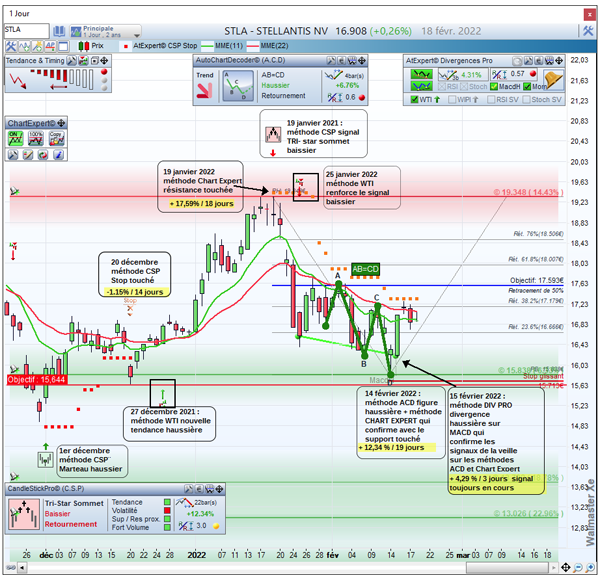Viewport: 600px width, 580px height.
Task: Add an indicator with the curve-plus icon
Action: coord(24,46)
